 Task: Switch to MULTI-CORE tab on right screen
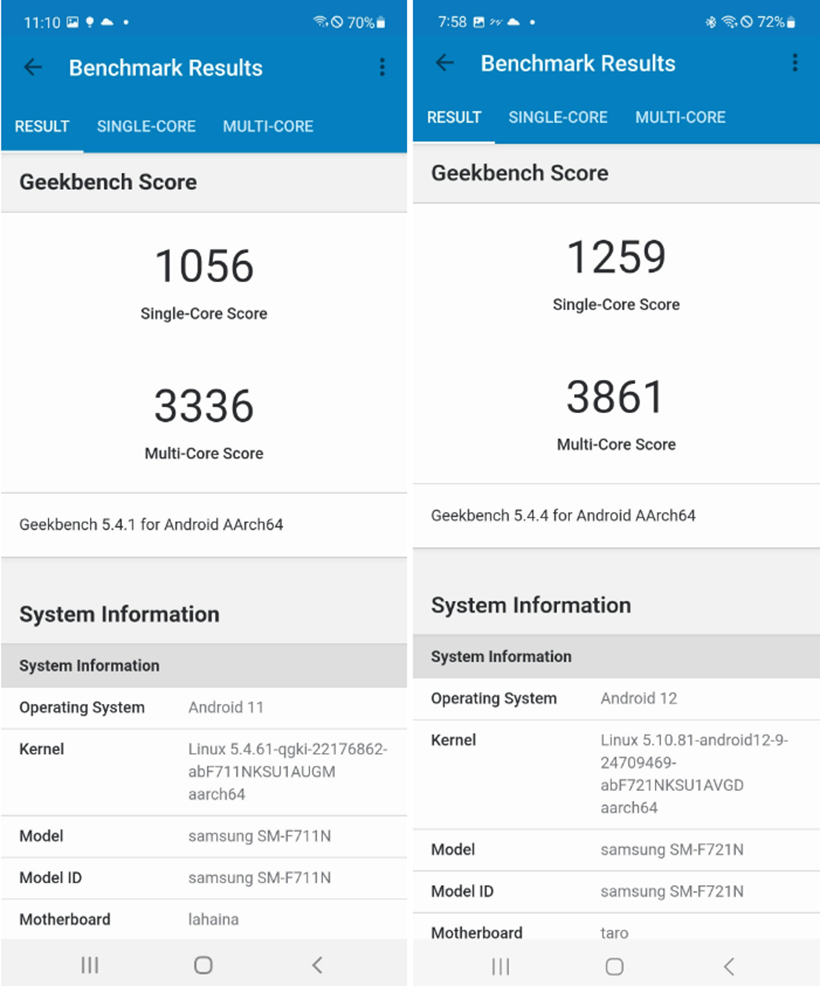click(680, 117)
